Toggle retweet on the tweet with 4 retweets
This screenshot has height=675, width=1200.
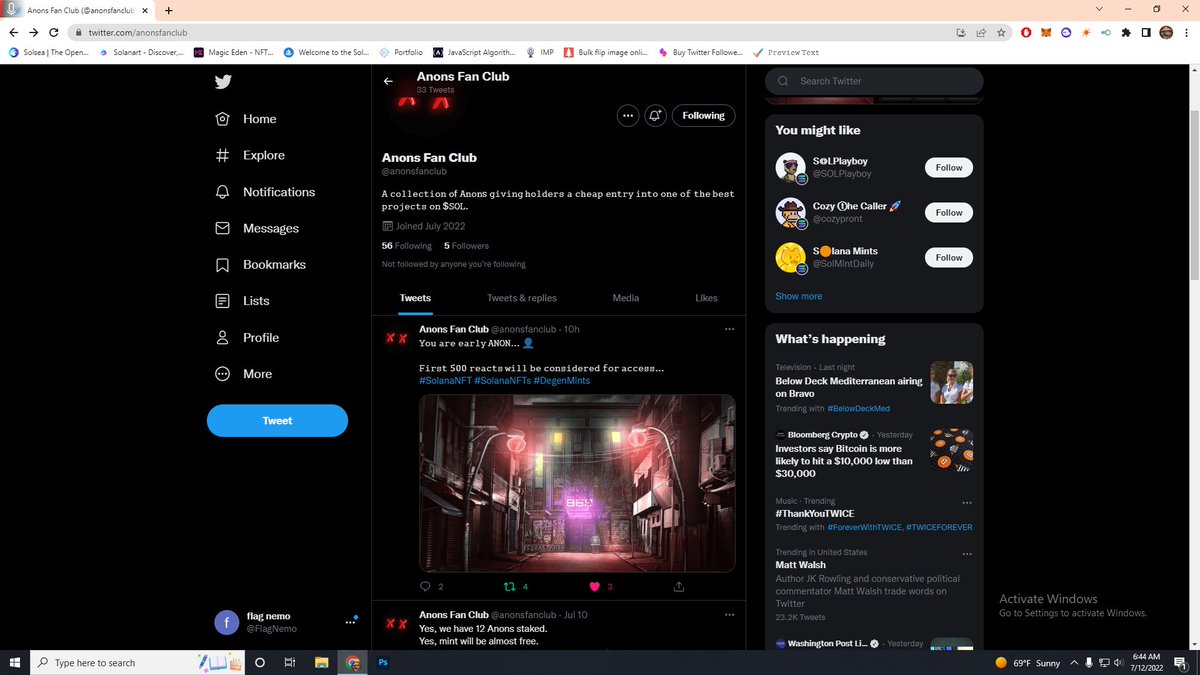pos(509,586)
